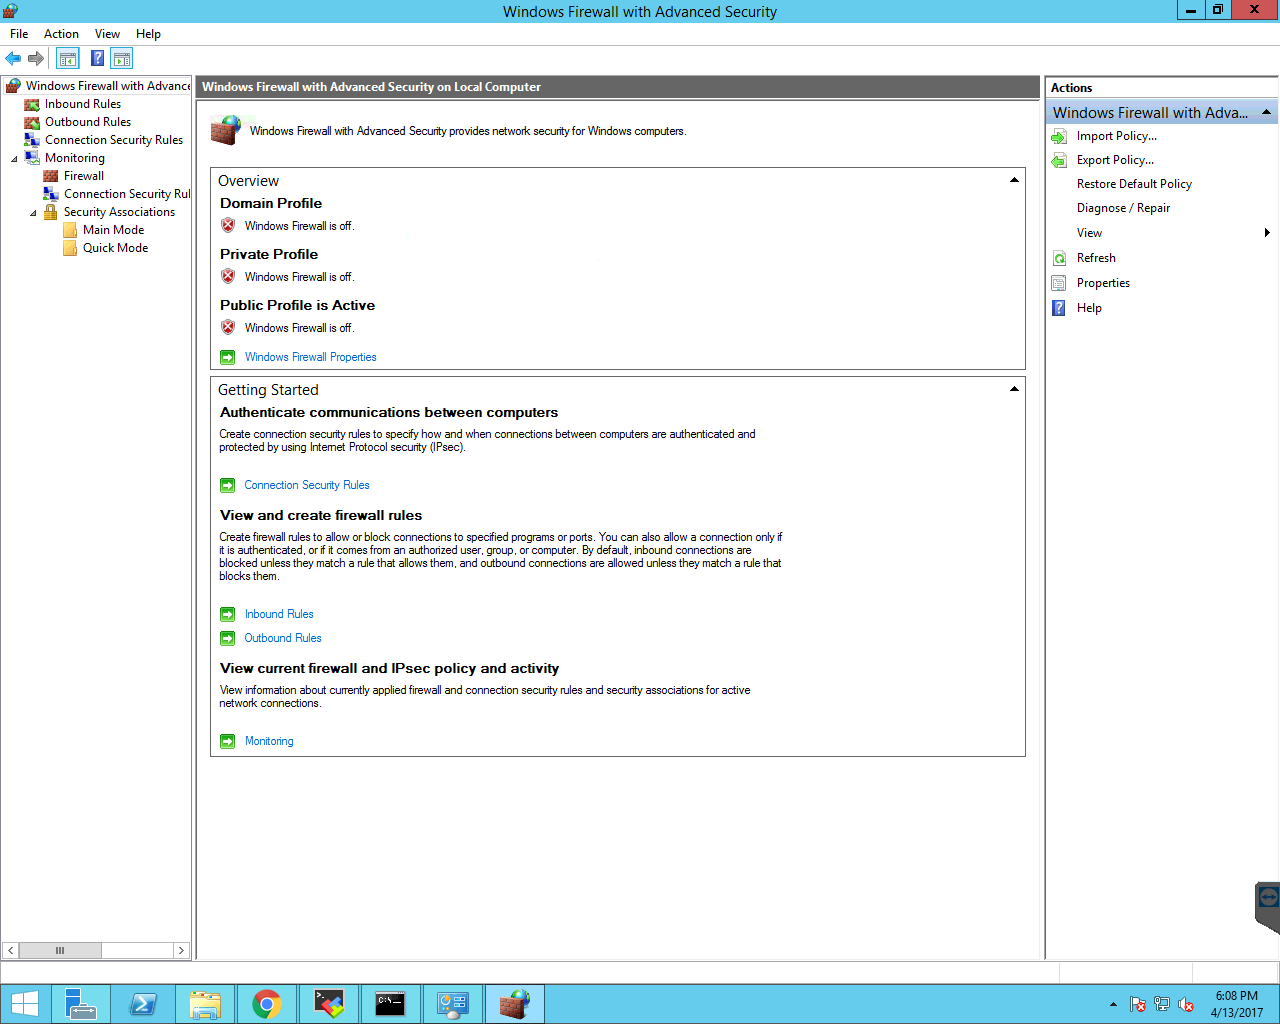Click the Refresh icon in Actions pane
Screen dimensions: 1280x1024
(x=1059, y=258)
